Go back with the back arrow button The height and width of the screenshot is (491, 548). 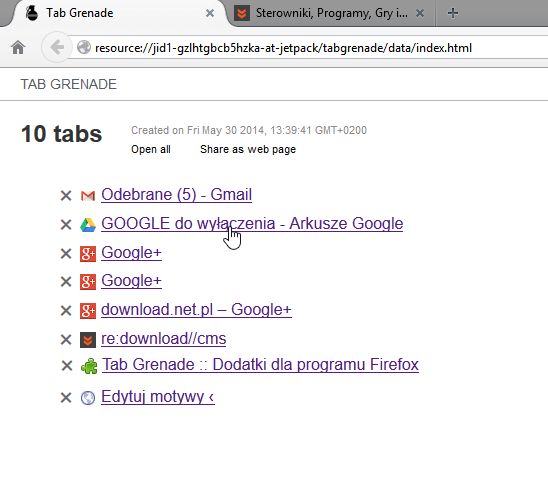click(x=57, y=47)
